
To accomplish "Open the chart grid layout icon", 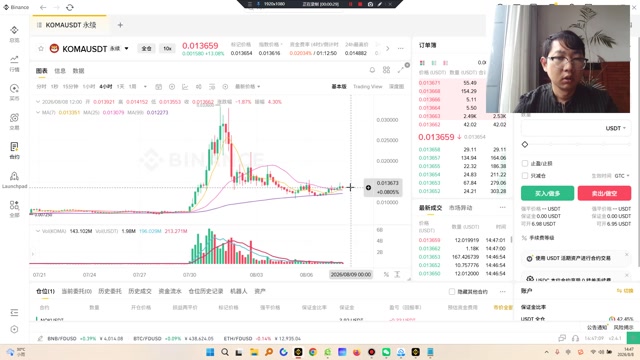I will (x=386, y=70).
